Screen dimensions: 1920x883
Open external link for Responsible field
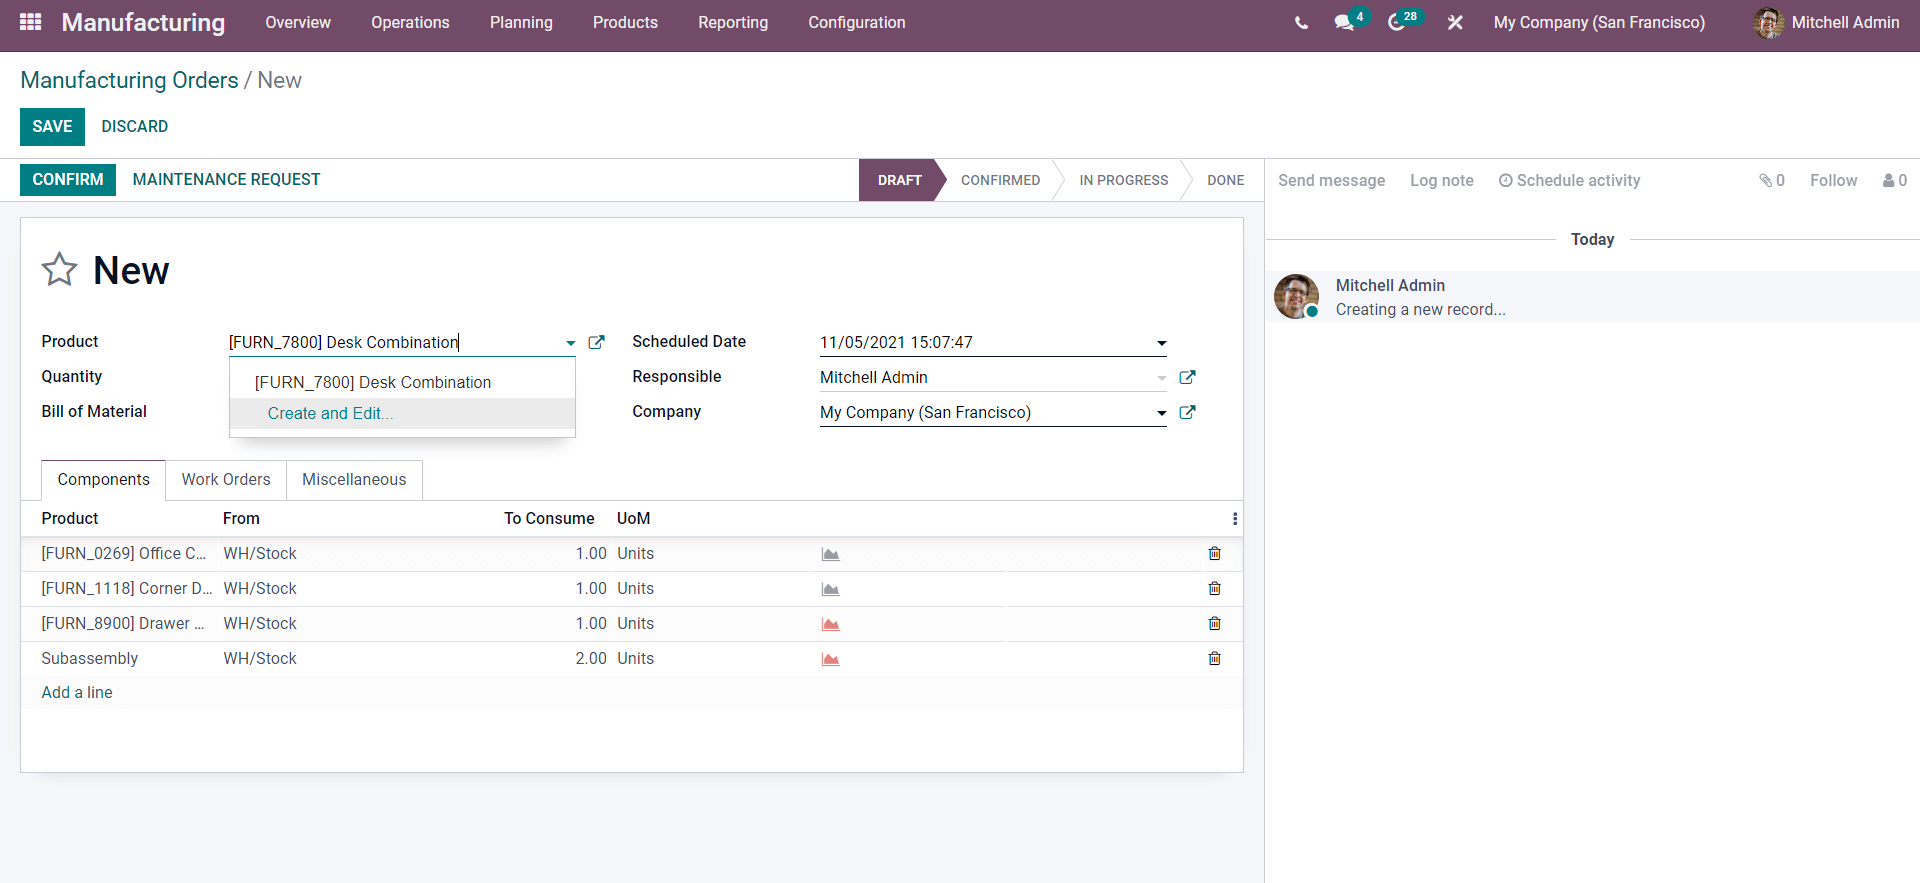point(1187,377)
